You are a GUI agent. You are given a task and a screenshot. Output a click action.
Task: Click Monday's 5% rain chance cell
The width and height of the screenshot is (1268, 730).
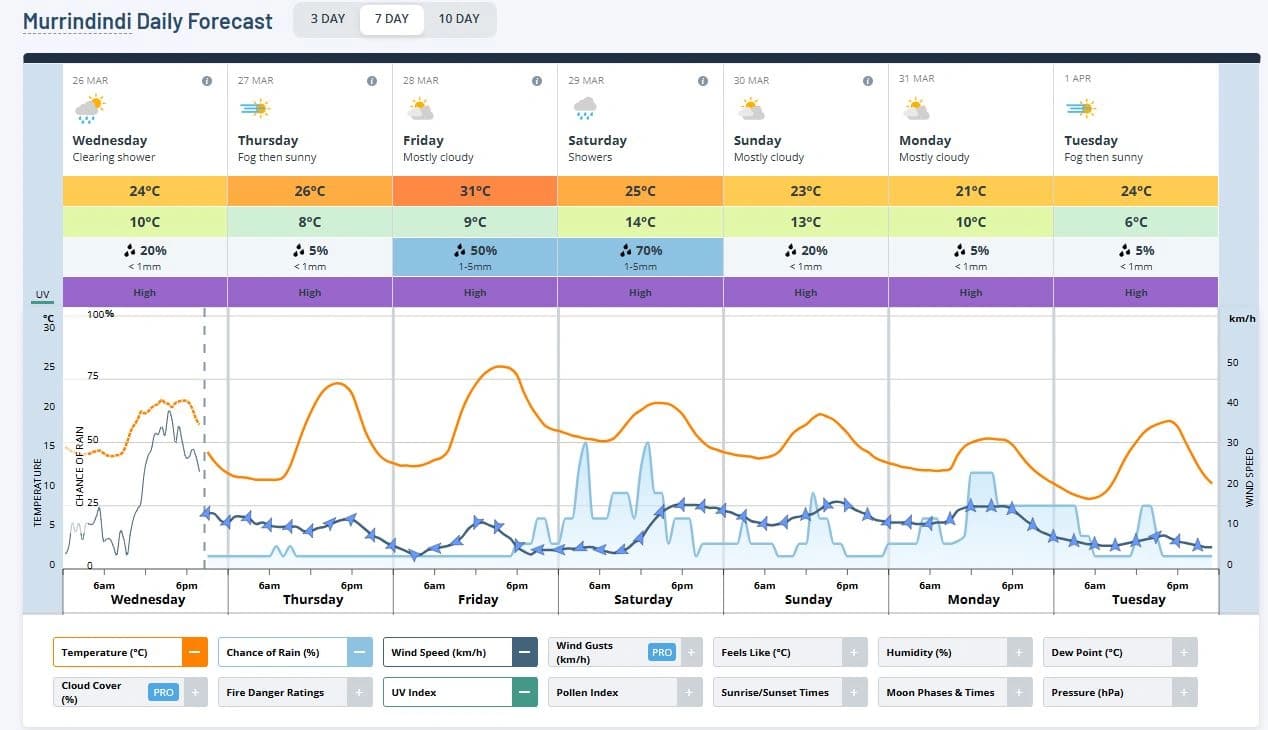tap(971, 256)
